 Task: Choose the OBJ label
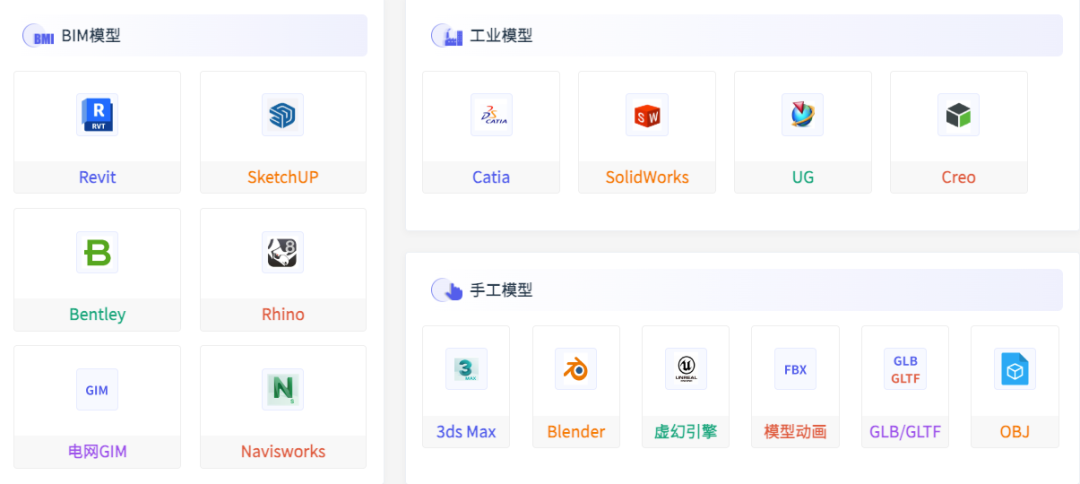pos(1015,432)
